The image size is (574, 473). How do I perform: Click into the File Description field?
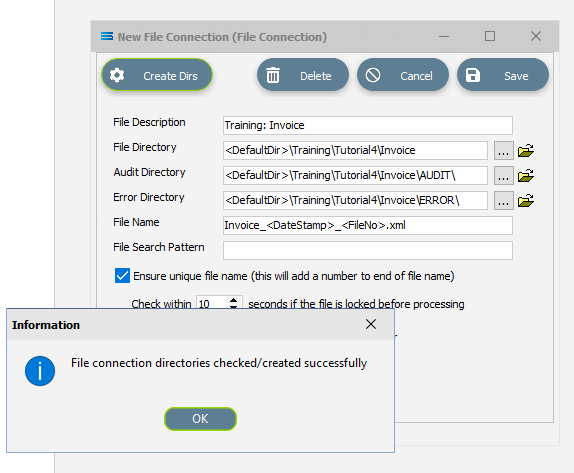pos(368,125)
